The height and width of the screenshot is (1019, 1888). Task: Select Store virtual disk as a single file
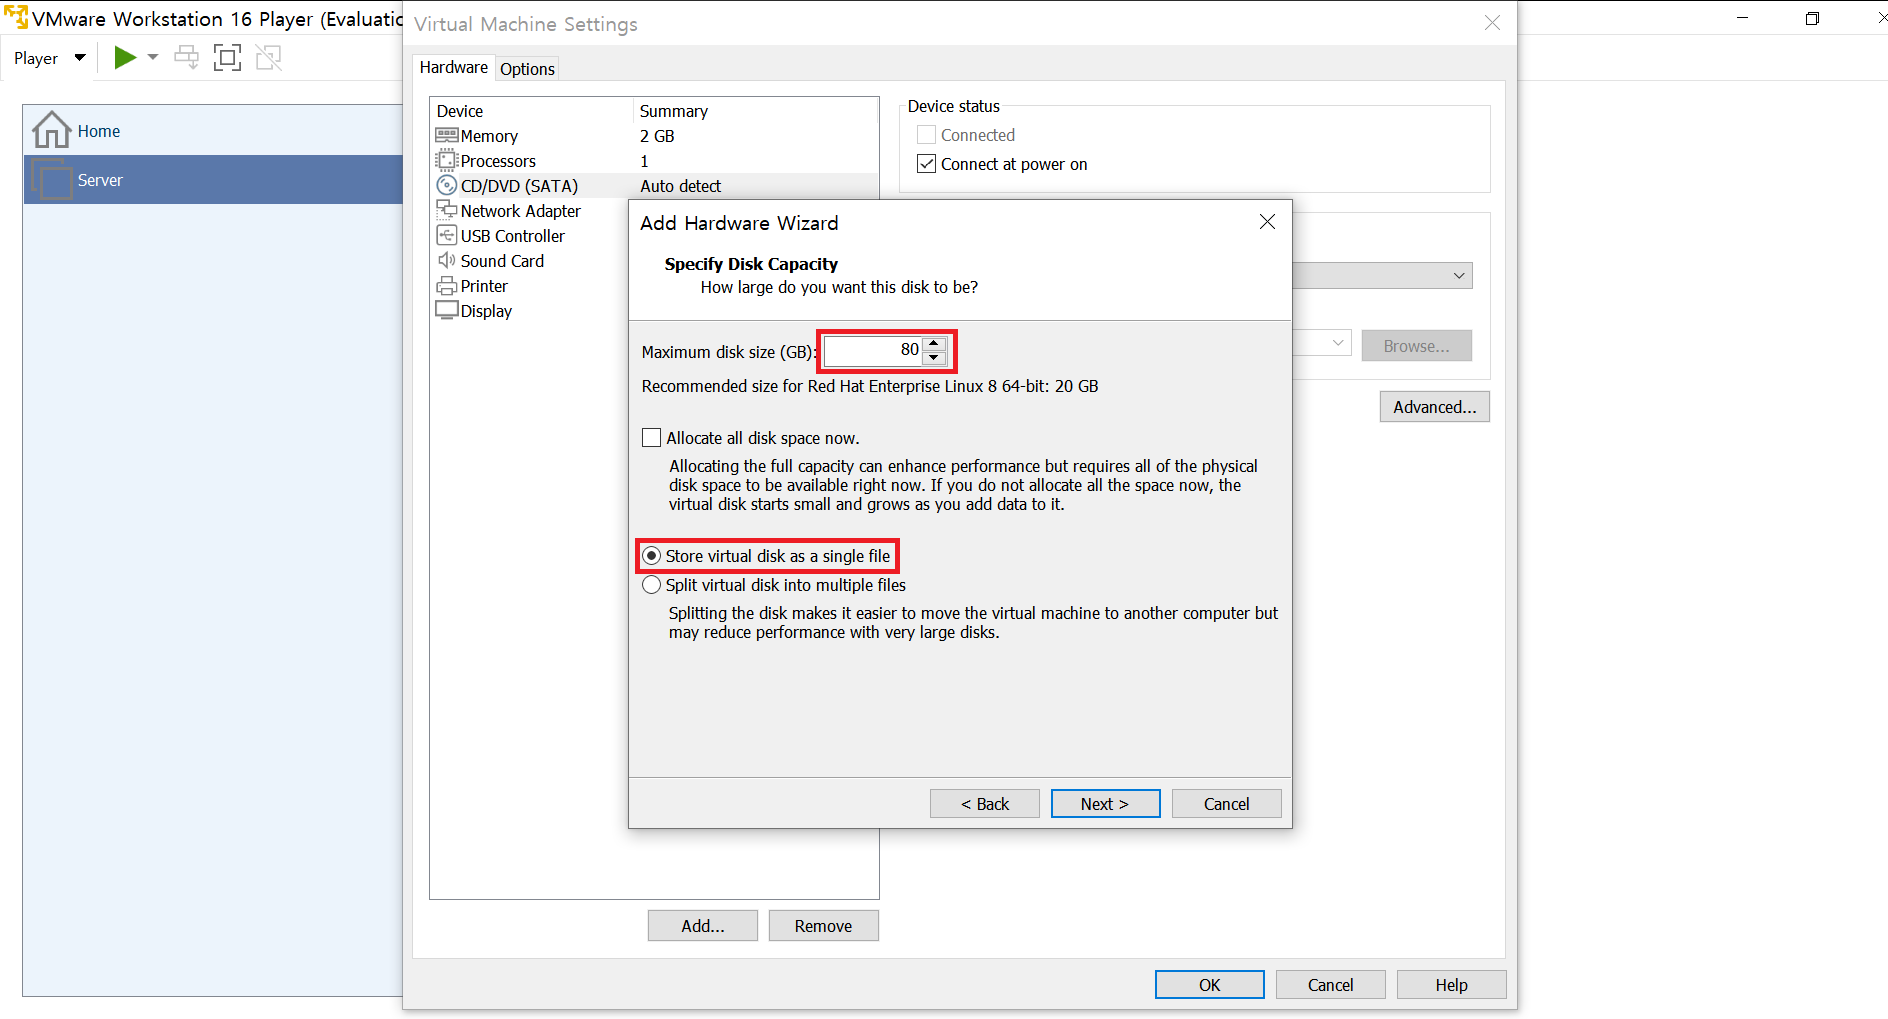[x=652, y=556]
